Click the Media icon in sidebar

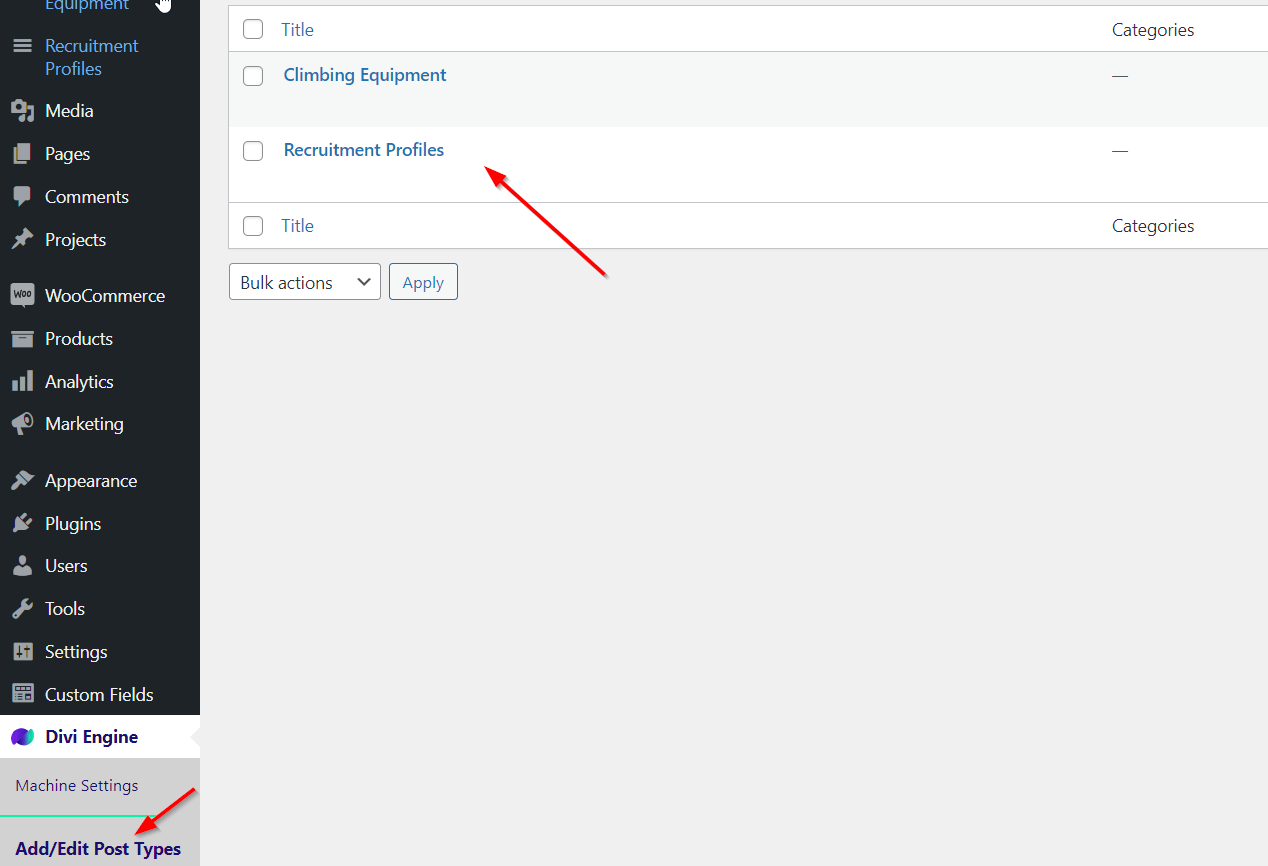22,111
